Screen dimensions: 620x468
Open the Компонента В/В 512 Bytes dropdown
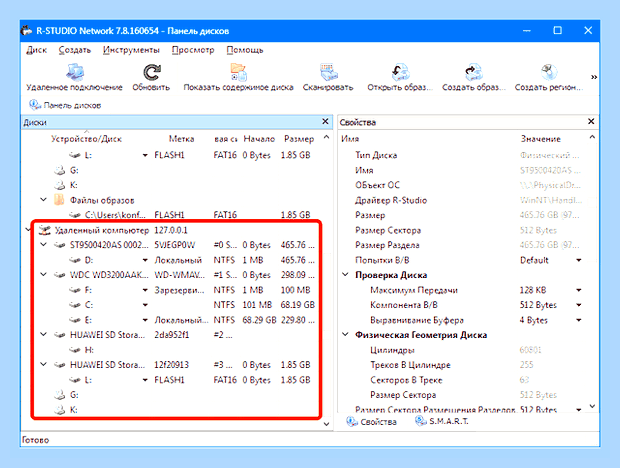tap(579, 305)
